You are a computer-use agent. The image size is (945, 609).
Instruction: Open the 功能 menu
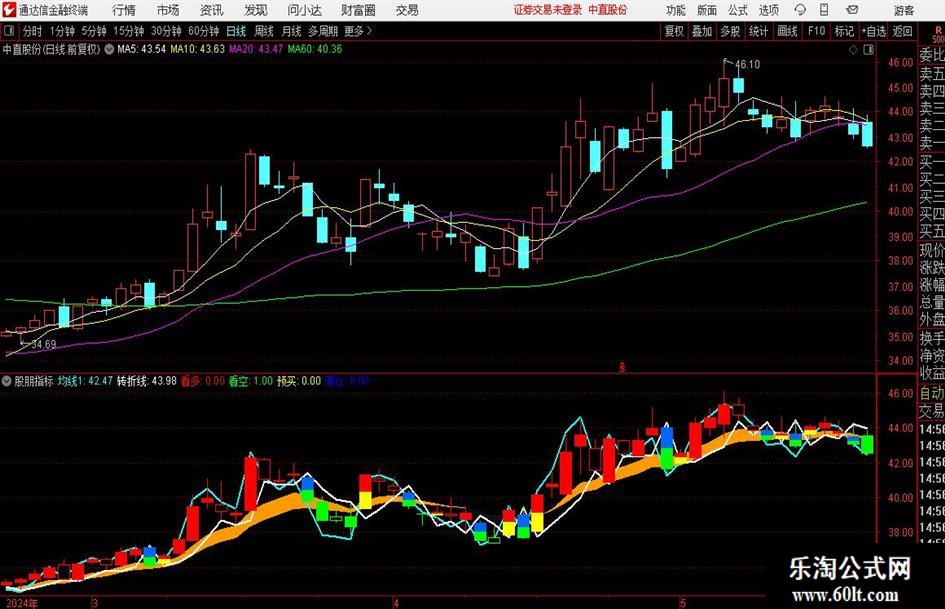pos(676,10)
